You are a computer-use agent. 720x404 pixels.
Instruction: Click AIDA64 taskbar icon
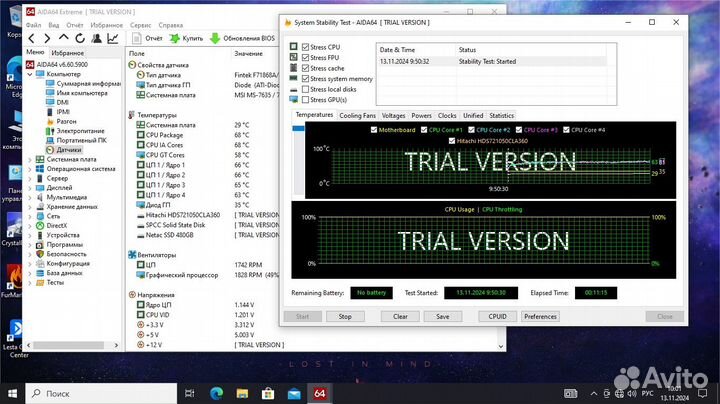tap(320, 393)
